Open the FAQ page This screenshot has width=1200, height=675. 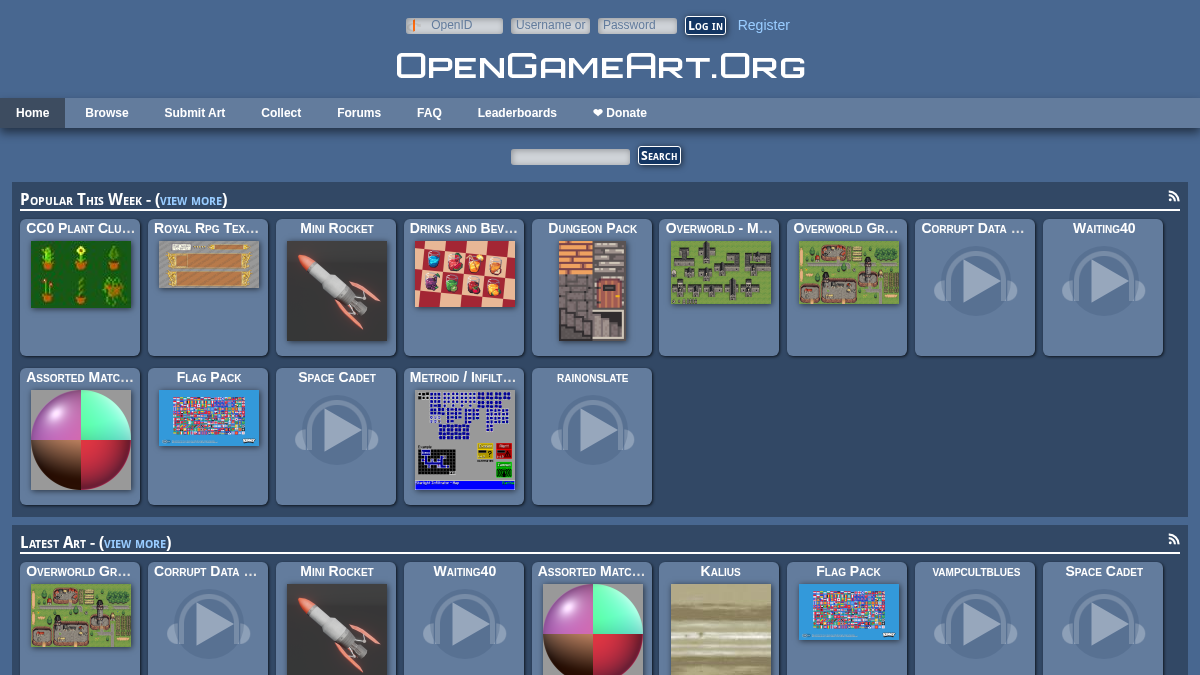coord(429,113)
